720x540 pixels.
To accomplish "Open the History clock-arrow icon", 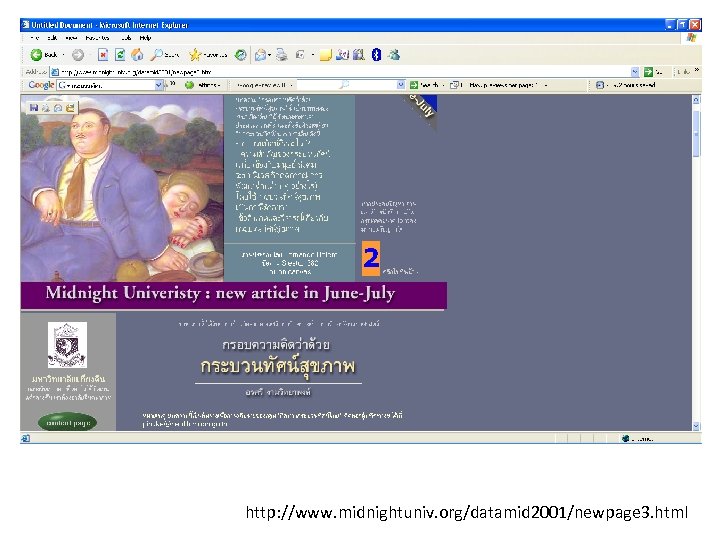I will (240, 55).
